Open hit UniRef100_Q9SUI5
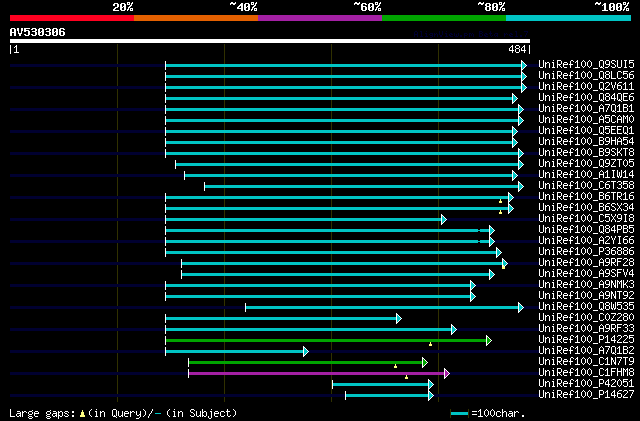 [586, 65]
